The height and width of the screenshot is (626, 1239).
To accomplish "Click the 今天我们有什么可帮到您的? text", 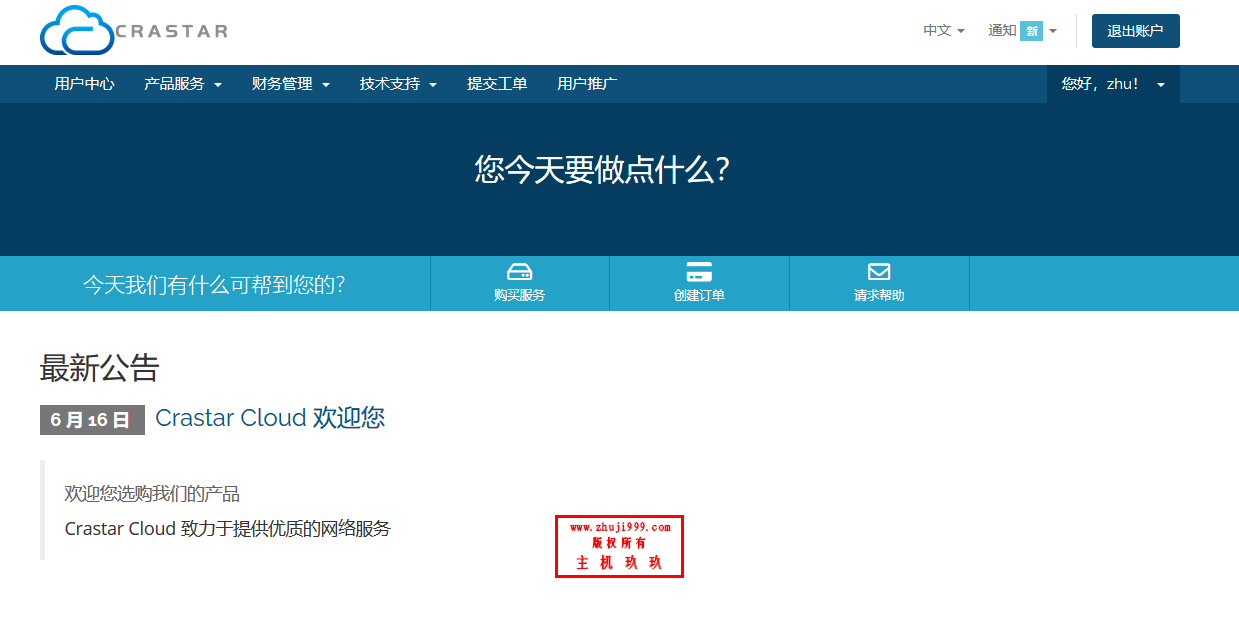I will pyautogui.click(x=214, y=284).
